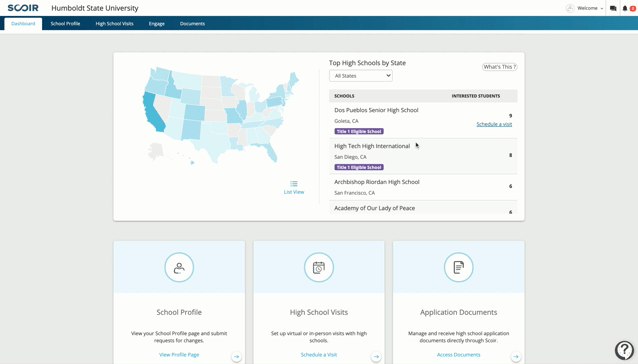Click the Goleta, CA location text
This screenshot has width=638, height=364.
(x=346, y=121)
